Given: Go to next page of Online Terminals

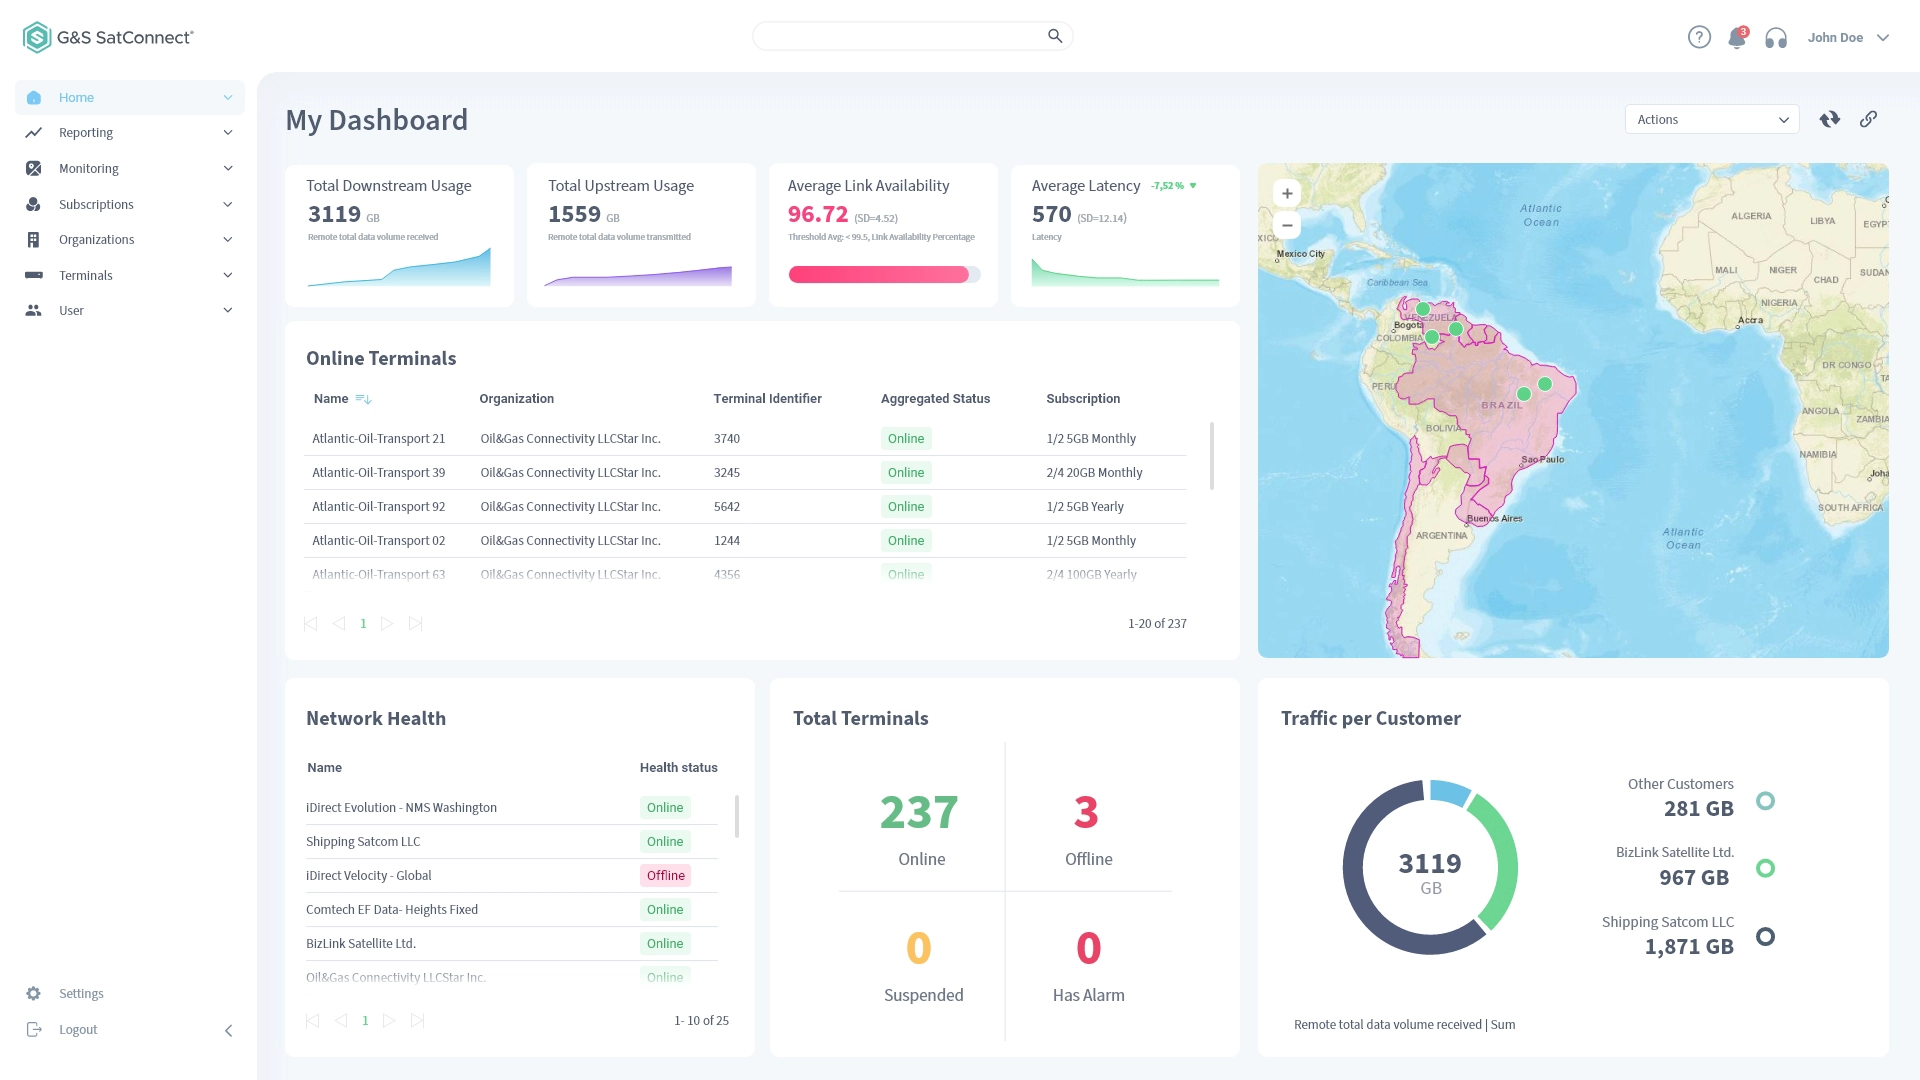Looking at the screenshot, I should 387,623.
